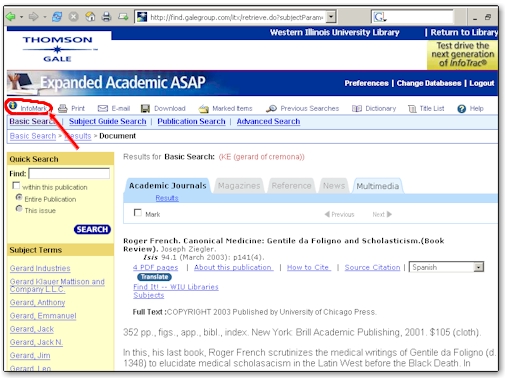Screen dimensions: 507x380
Task: Open Advanced Search
Action: coord(268,121)
